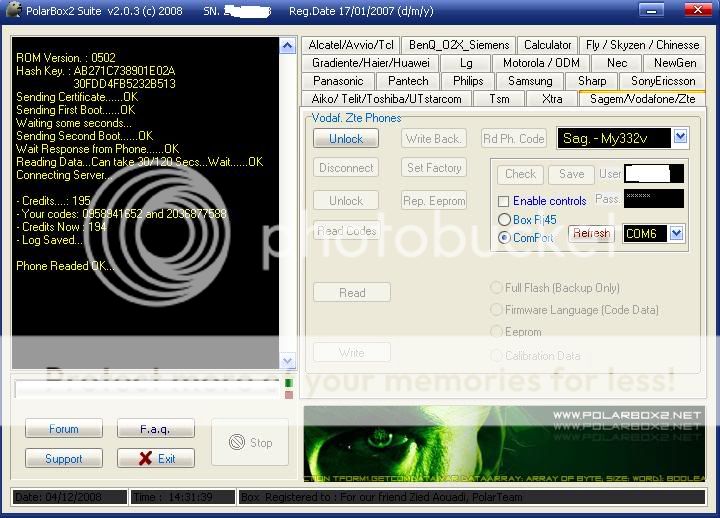Image resolution: width=720 pixels, height=518 pixels.
Task: Open the Calculator tab
Action: tap(547, 45)
